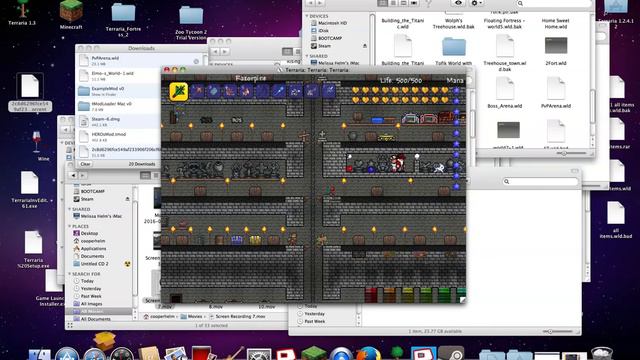Select ExampleMod folder in Downloads list
This screenshot has height=360, width=640.
(119, 91)
